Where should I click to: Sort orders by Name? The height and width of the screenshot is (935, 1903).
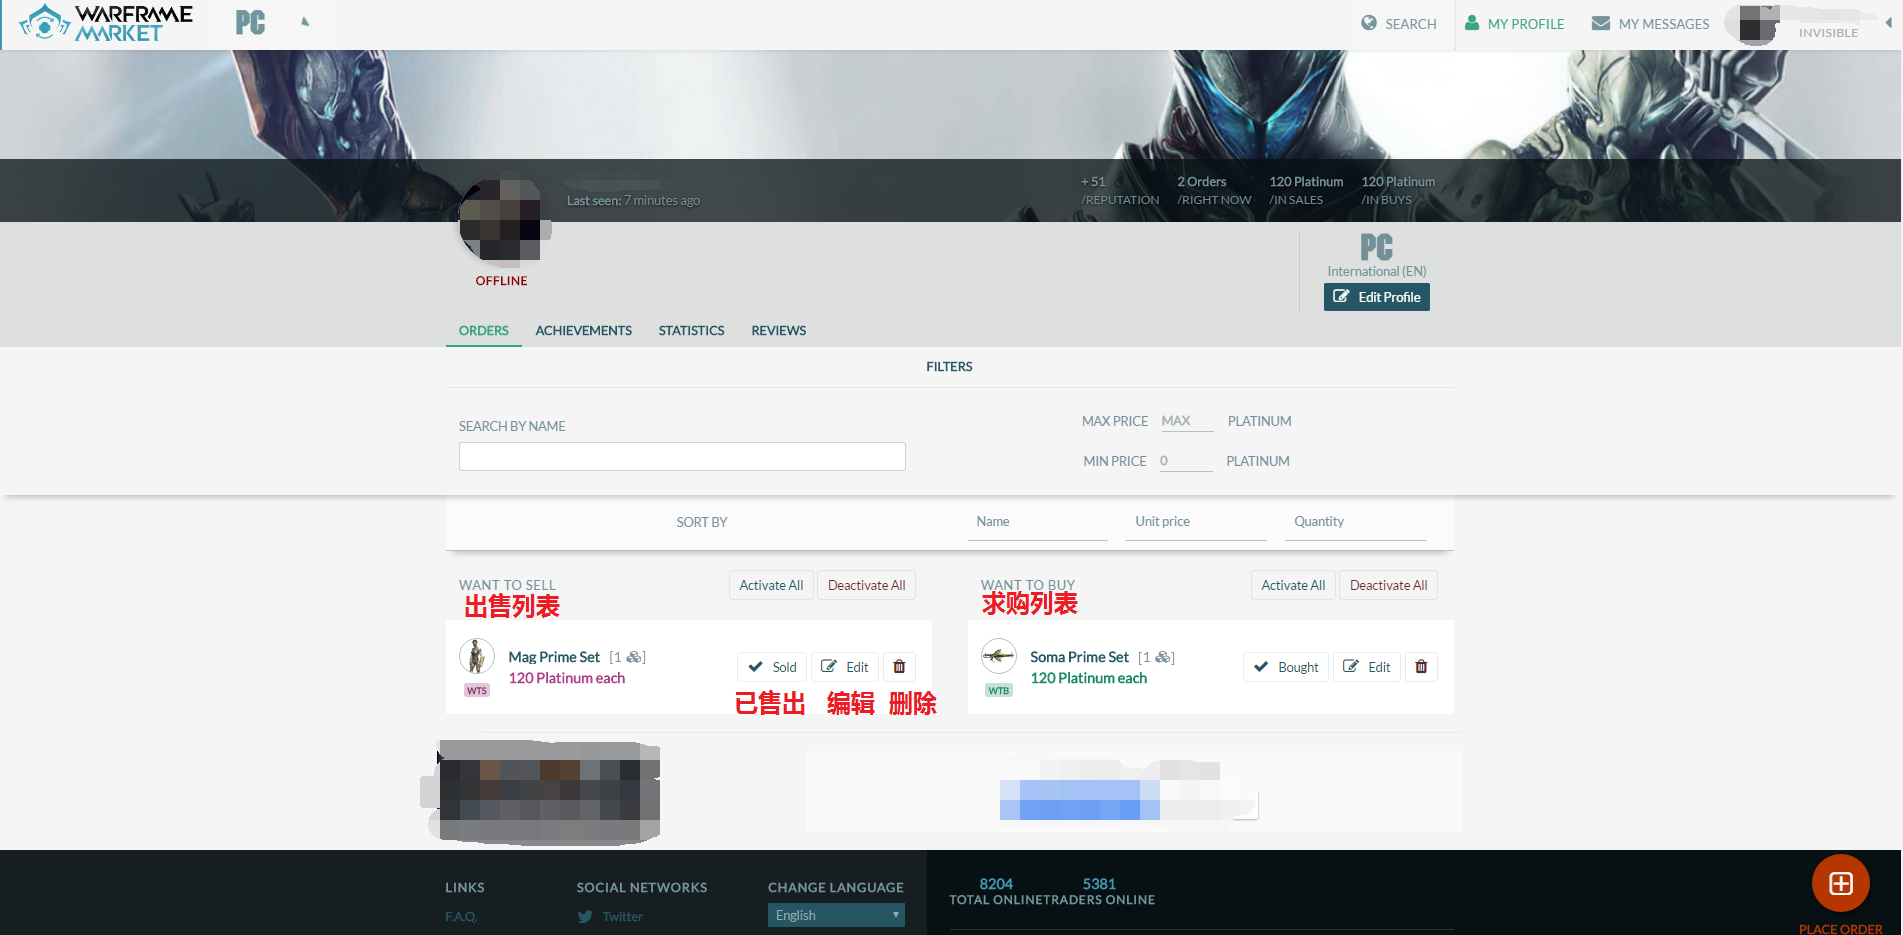point(1037,522)
